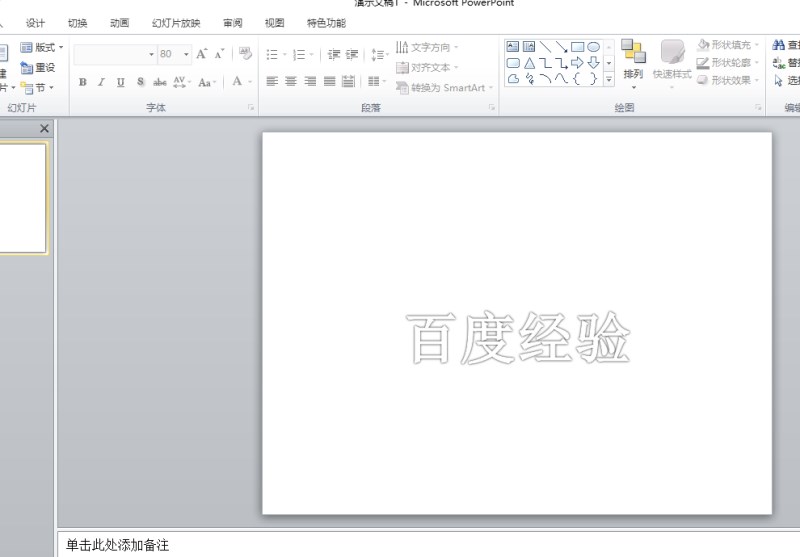Clear all formatting with the eraser icon
Image resolution: width=800 pixels, height=557 pixels.
pyautogui.click(x=245, y=54)
